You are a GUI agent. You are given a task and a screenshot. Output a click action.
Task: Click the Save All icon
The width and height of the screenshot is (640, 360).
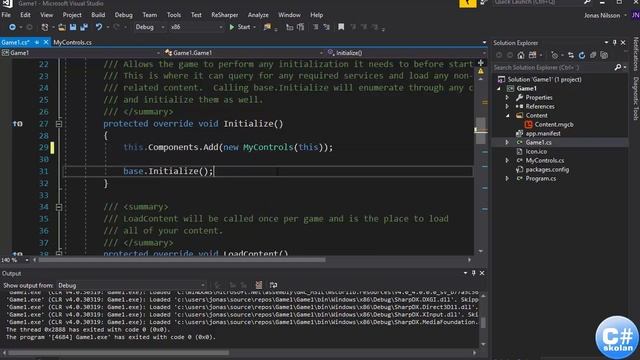point(84,27)
